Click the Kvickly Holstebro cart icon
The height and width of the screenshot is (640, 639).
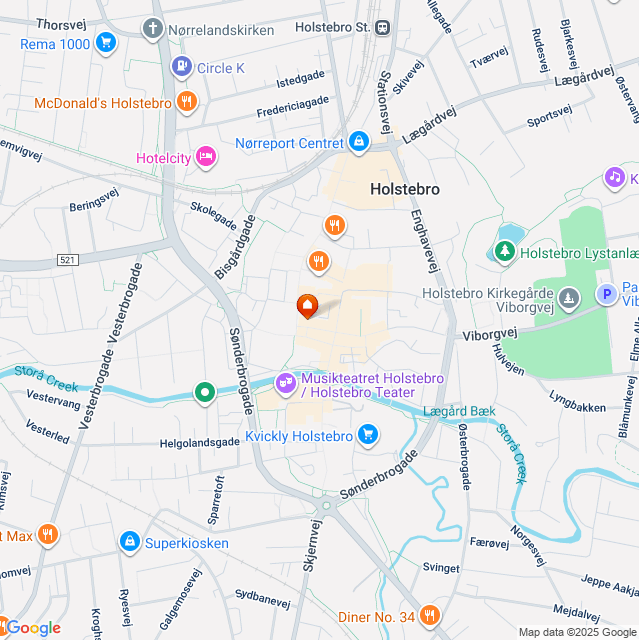tap(368, 434)
